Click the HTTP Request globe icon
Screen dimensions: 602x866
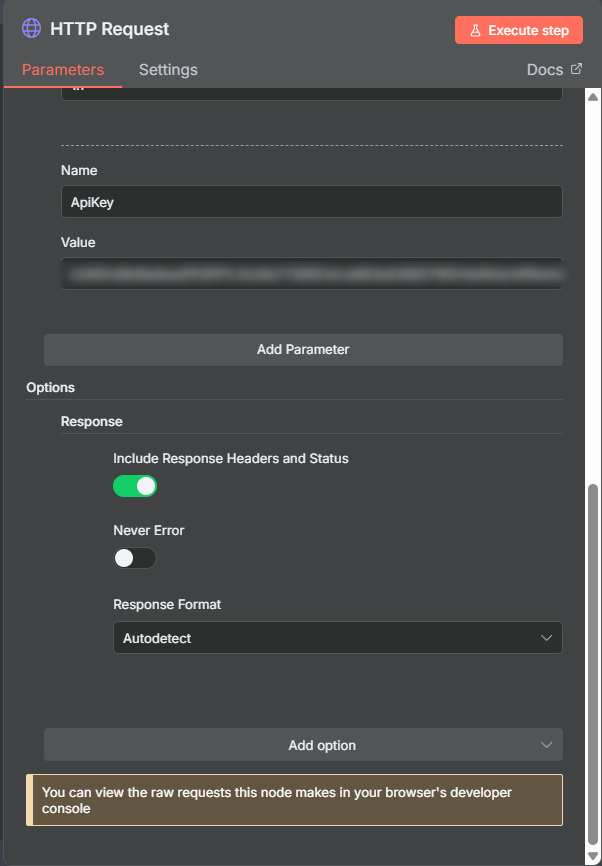32,29
